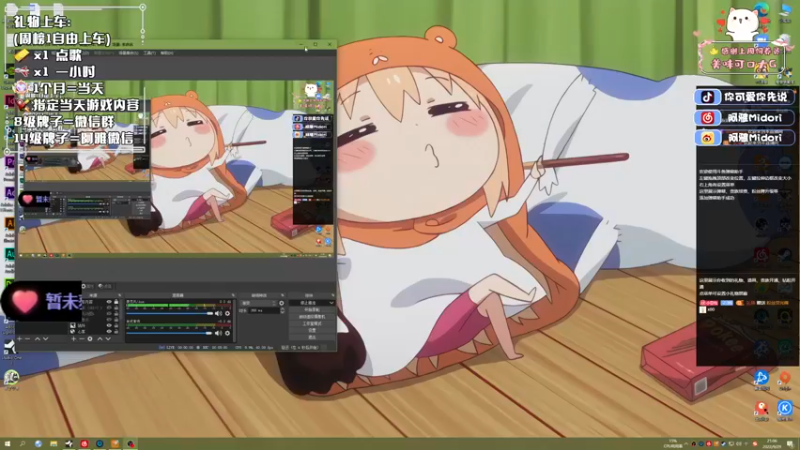Open Microsoft Edge desktop icon
This screenshot has width=800, height=450.
tap(761, 10)
